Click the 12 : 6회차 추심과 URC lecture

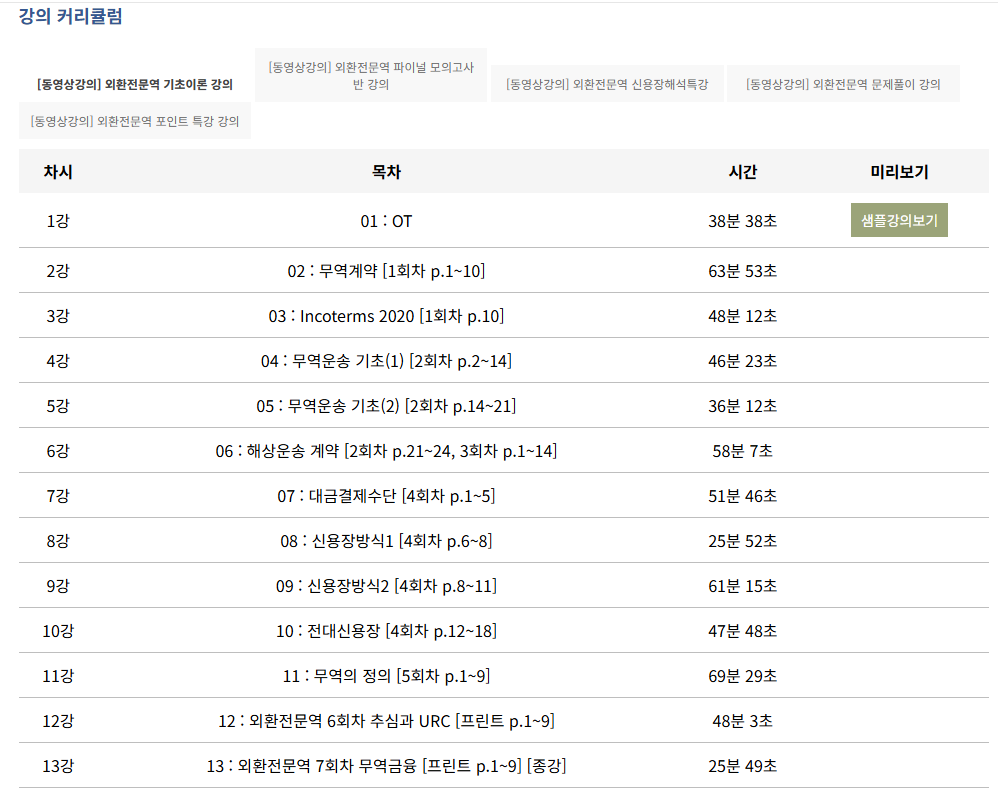pyautogui.click(x=386, y=721)
